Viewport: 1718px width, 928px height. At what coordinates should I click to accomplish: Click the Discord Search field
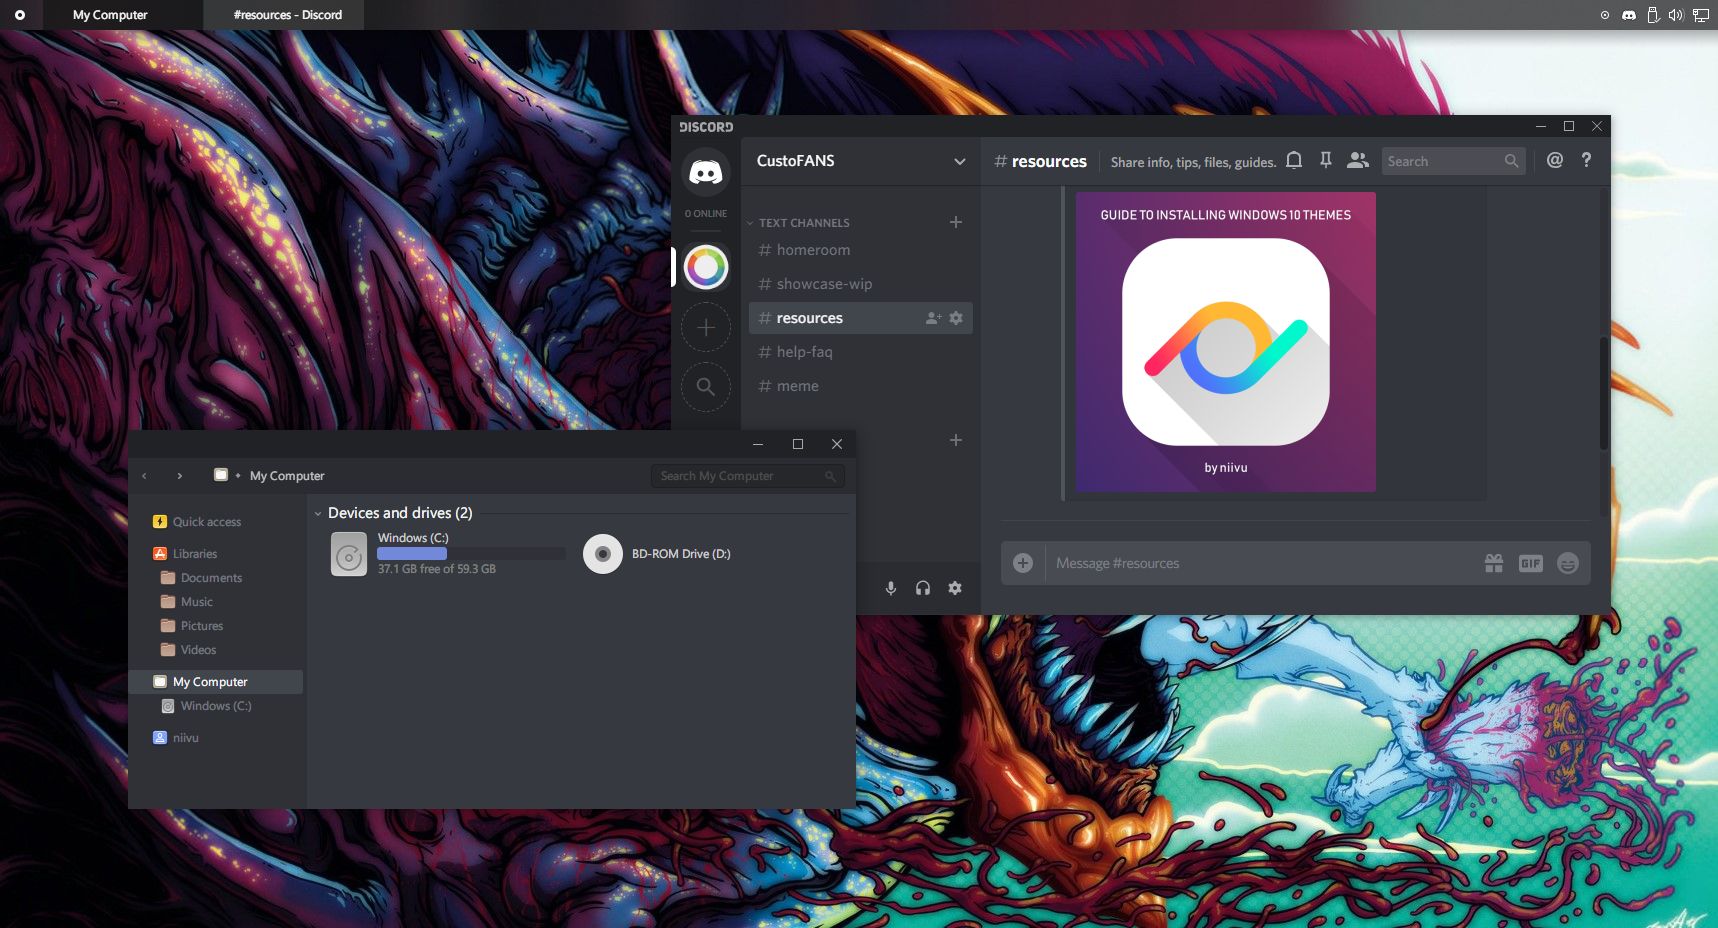click(1454, 161)
